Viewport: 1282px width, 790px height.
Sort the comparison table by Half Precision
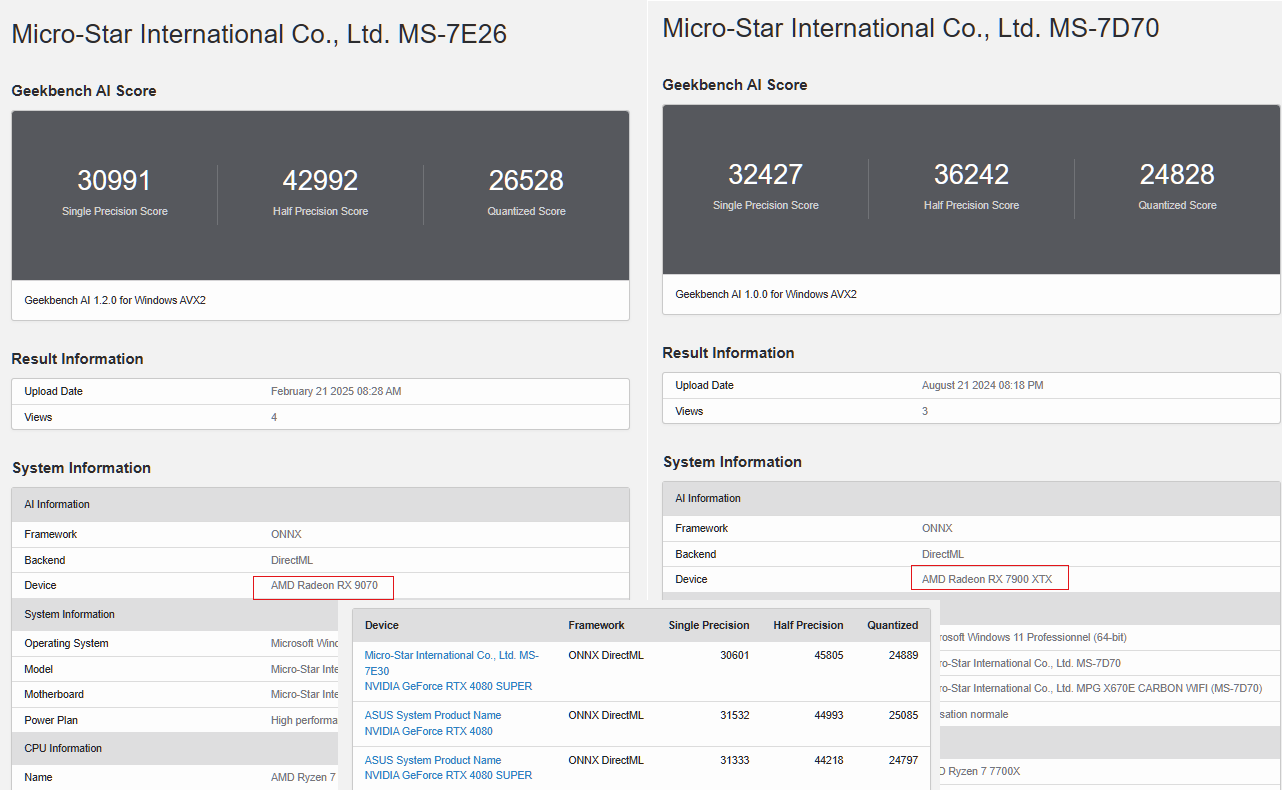click(808, 625)
